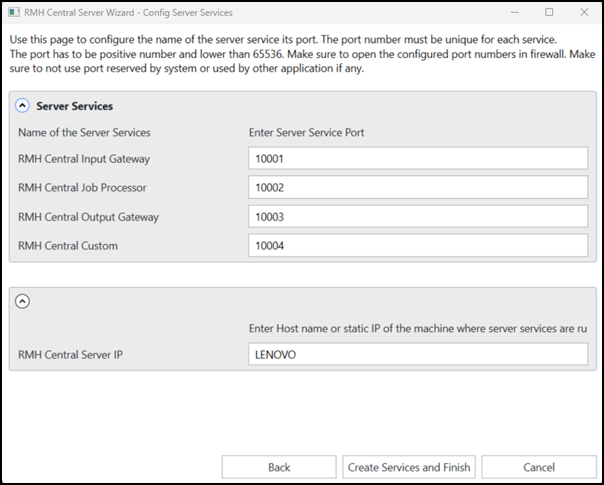Go Back to the previous wizard page

279,467
